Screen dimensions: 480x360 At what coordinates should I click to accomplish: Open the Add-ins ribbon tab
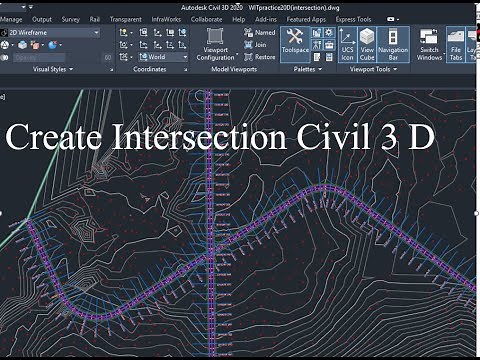pyautogui.click(x=266, y=19)
